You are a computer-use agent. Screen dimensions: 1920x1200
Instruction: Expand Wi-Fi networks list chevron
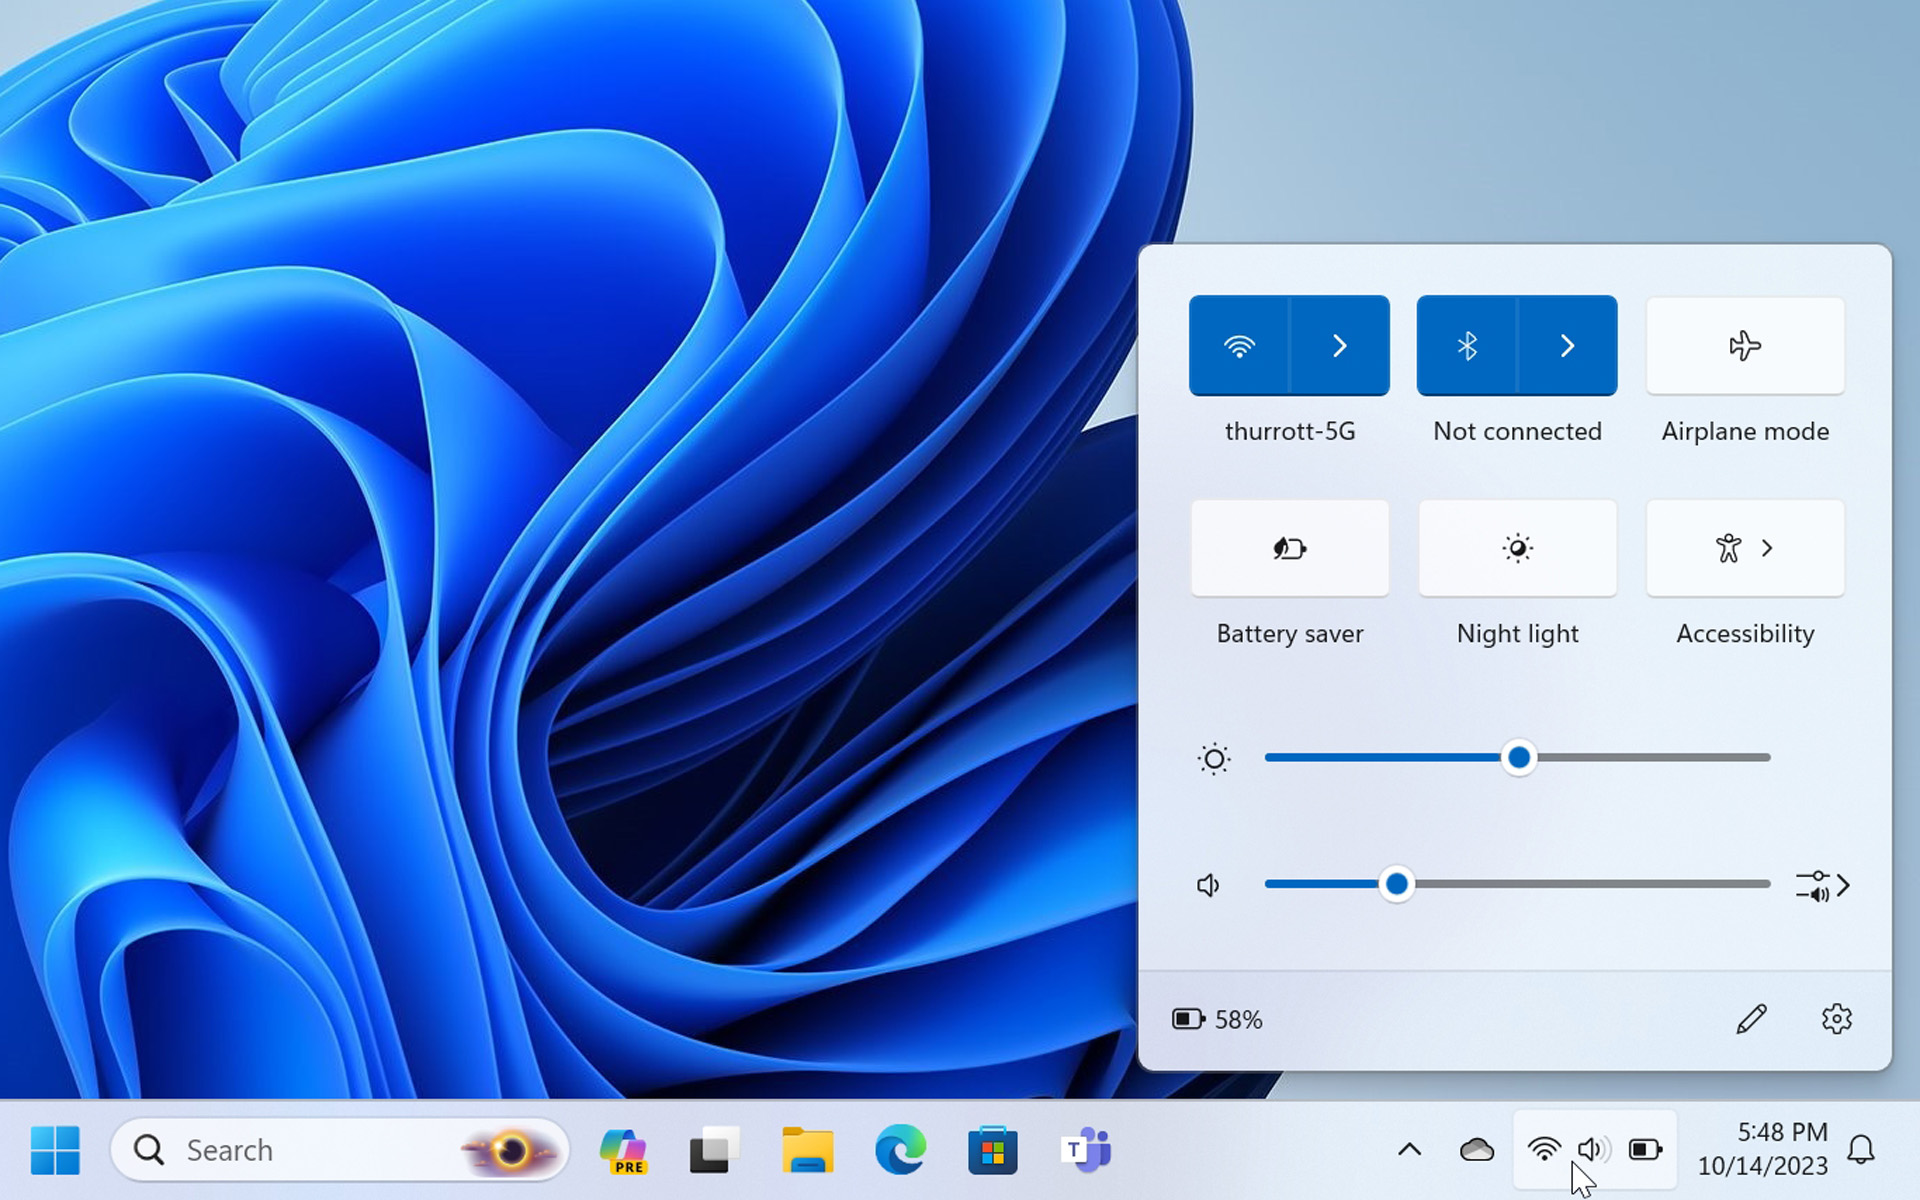(x=1340, y=346)
